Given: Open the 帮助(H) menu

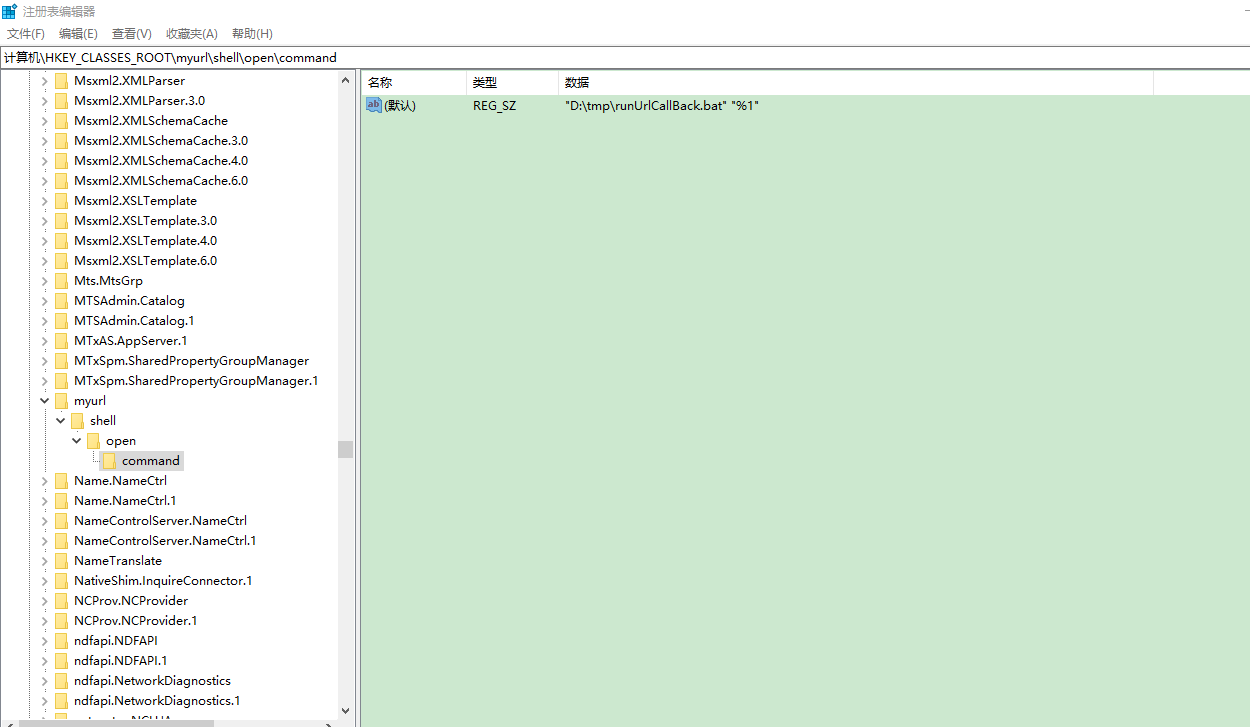Looking at the screenshot, I should (x=252, y=34).
